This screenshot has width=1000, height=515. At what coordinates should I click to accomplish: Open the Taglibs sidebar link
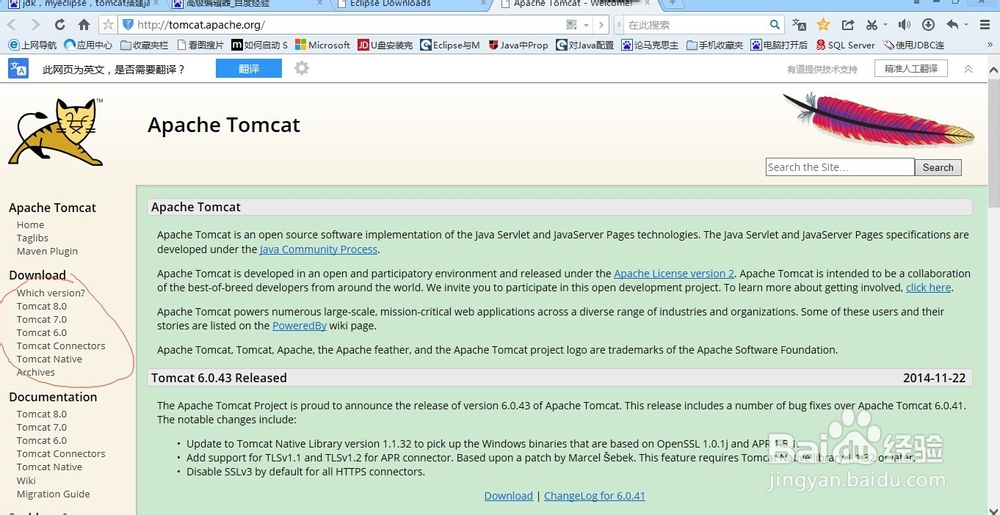coord(33,238)
